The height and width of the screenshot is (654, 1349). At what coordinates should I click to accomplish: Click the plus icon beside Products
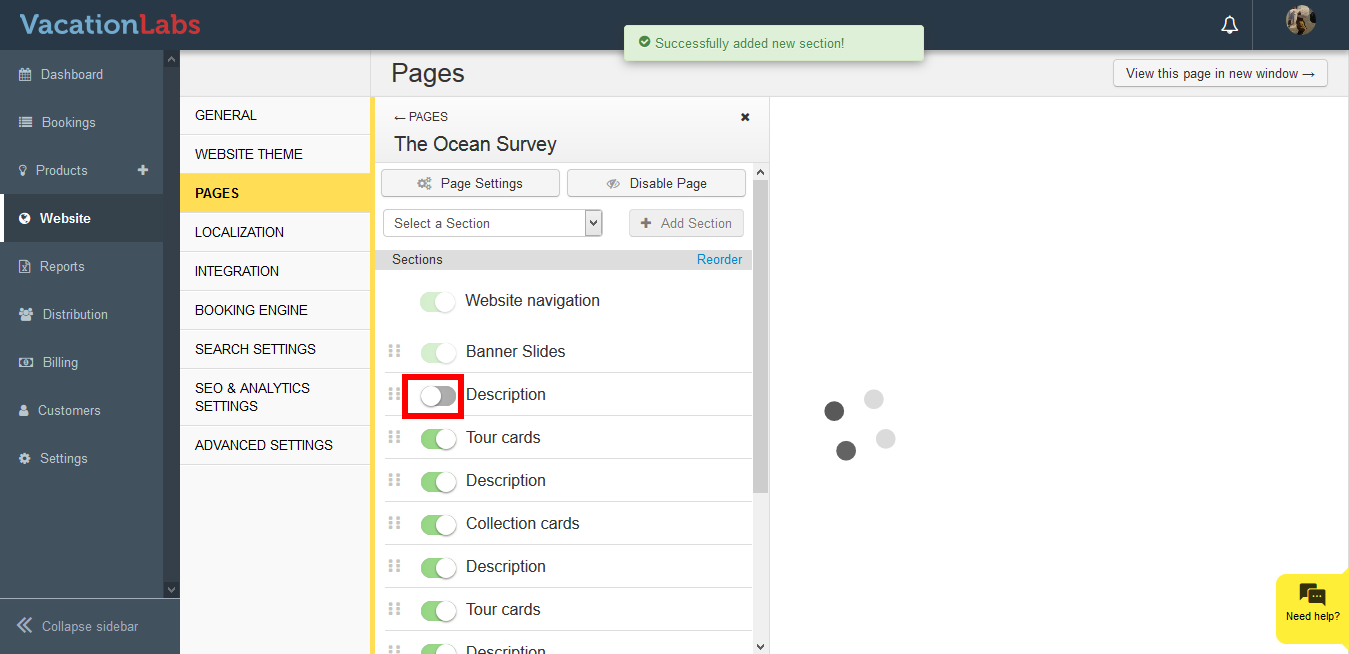[143, 170]
